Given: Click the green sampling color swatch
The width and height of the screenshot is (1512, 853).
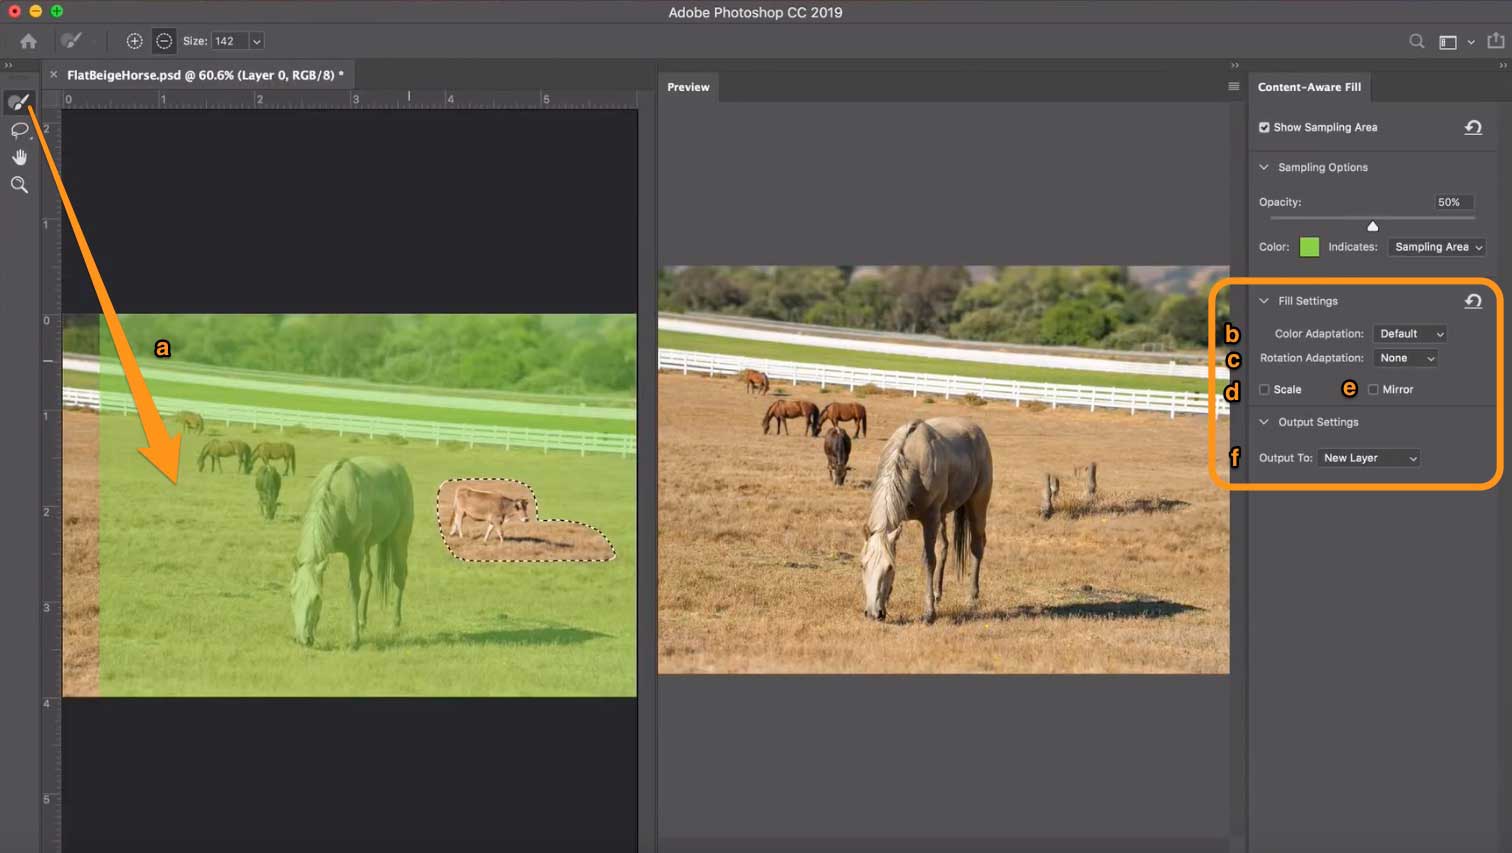Looking at the screenshot, I should [1308, 247].
